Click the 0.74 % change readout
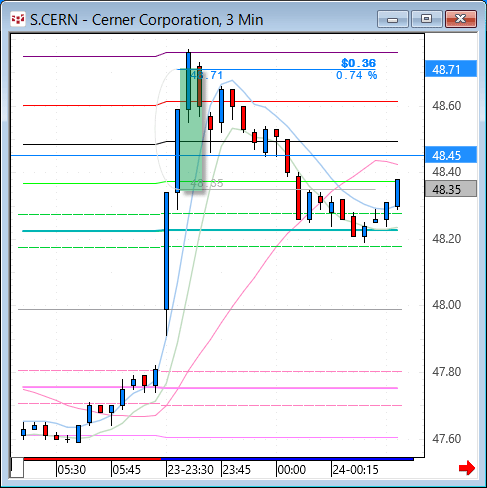 pos(356,75)
